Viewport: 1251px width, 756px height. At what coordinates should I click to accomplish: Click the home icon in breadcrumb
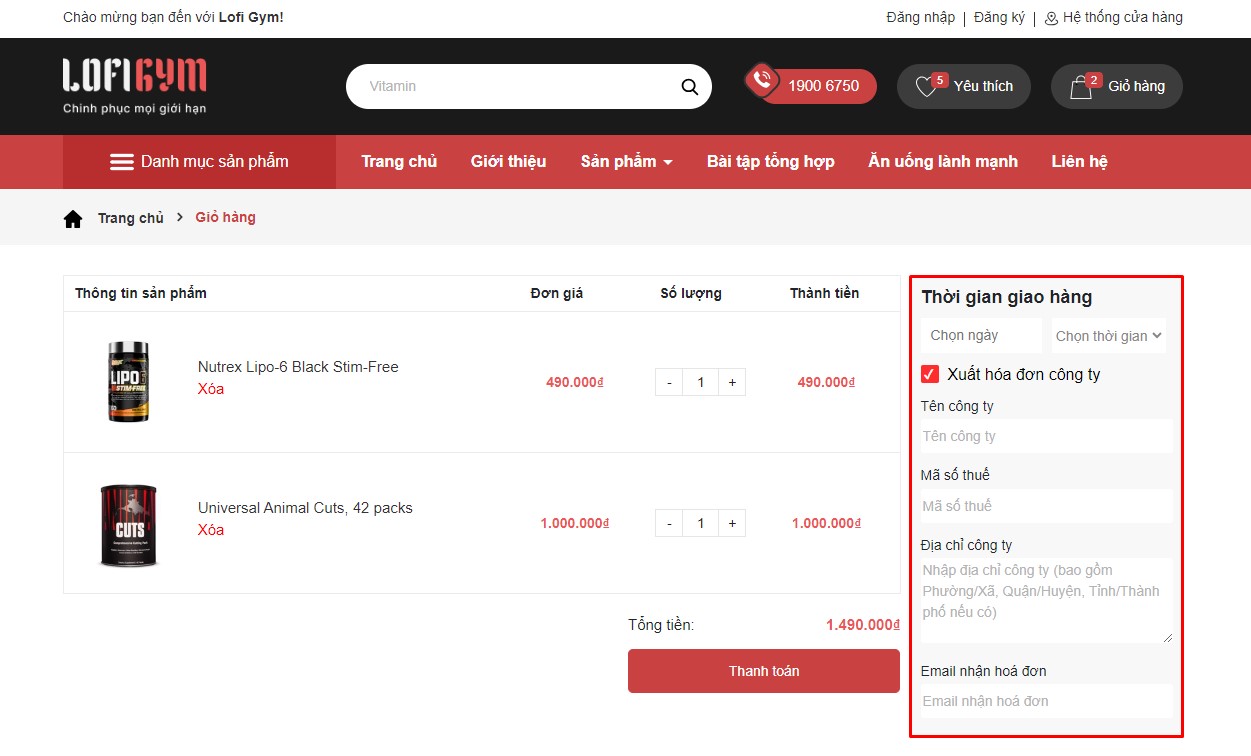tap(73, 218)
